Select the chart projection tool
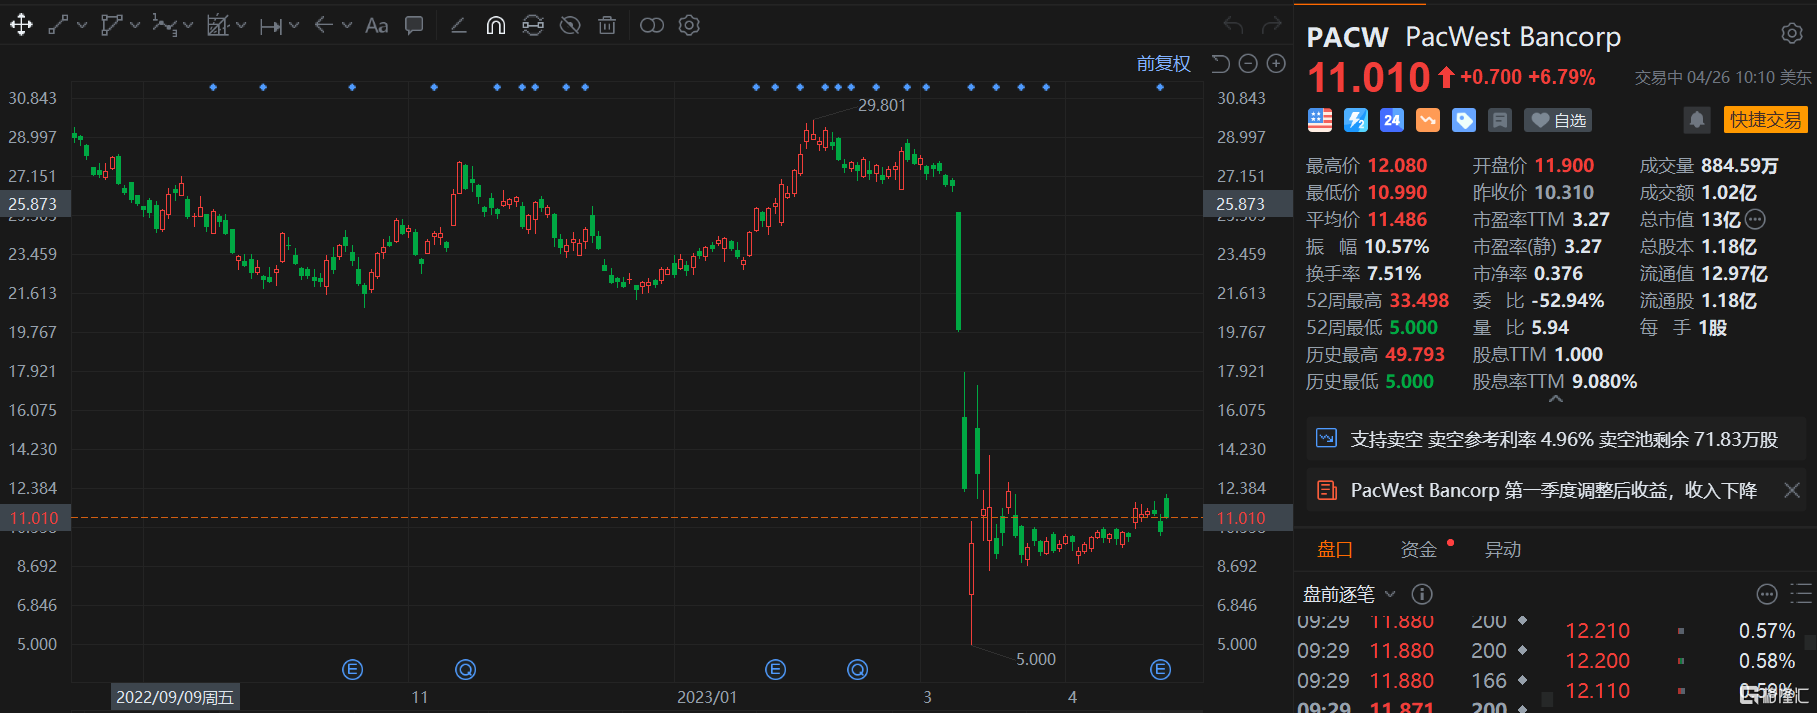 click(218, 25)
